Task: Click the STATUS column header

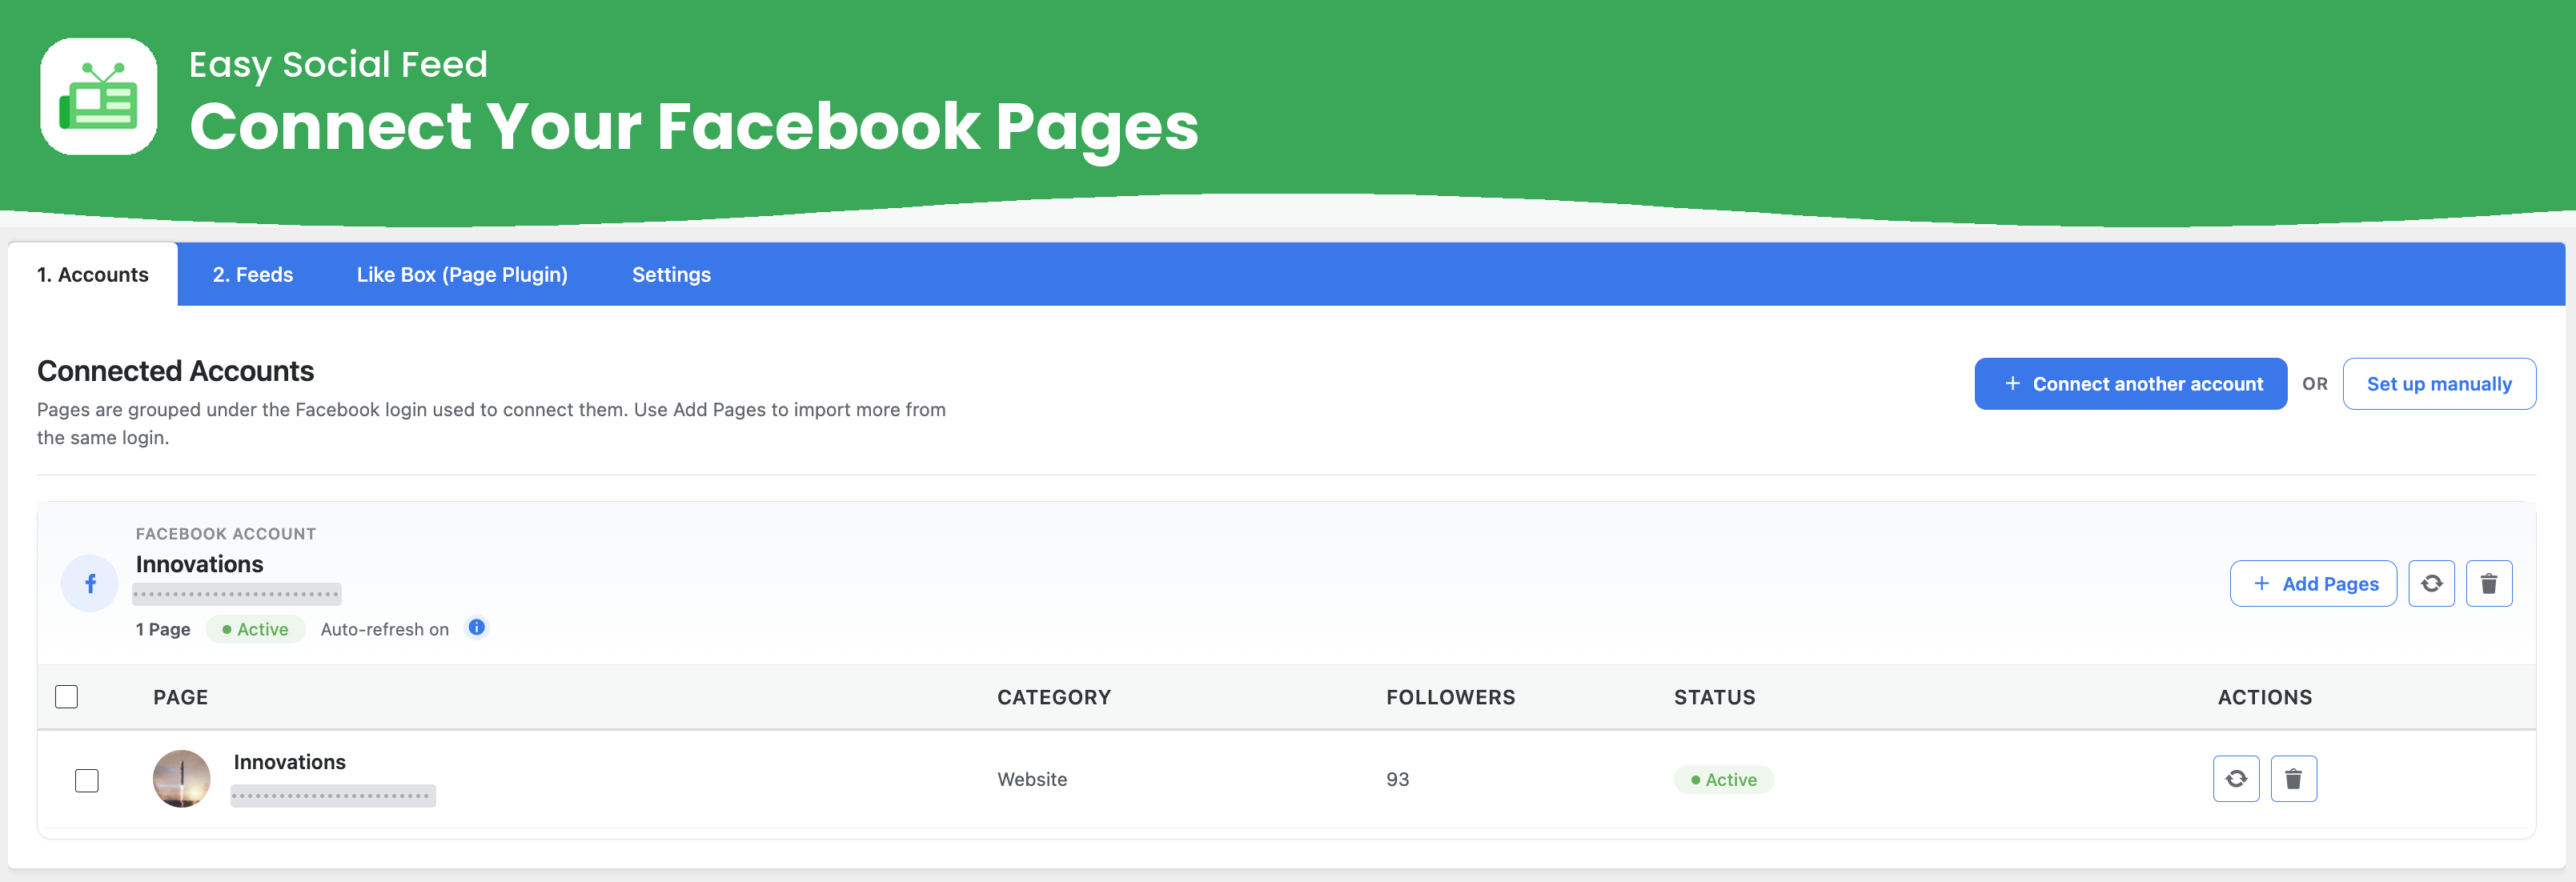Action: pos(1715,697)
